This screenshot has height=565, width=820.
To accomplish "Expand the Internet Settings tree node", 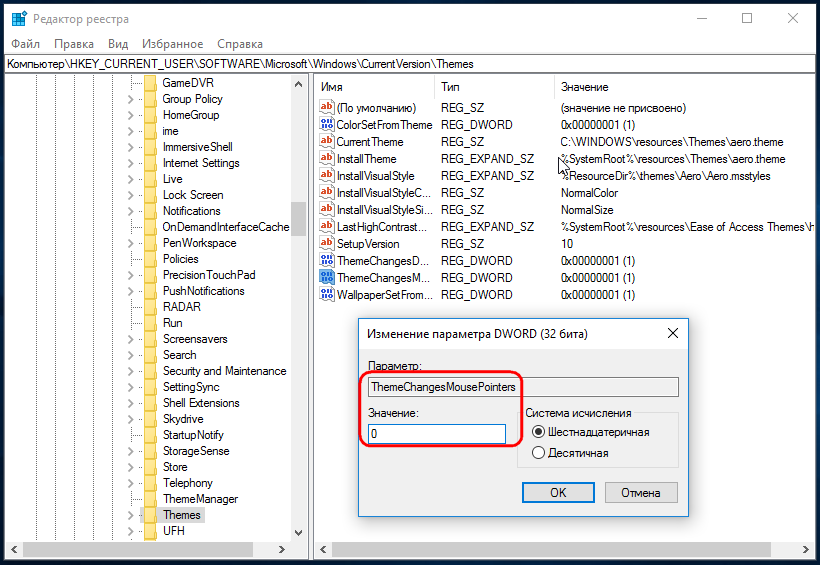I will (x=130, y=163).
